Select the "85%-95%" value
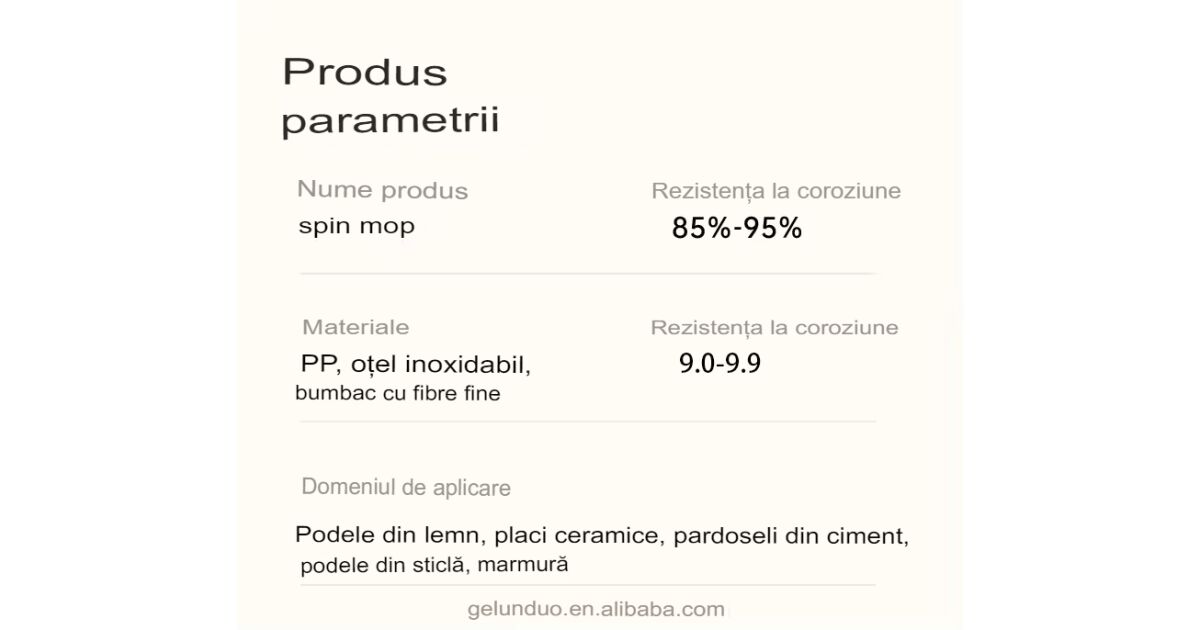This screenshot has width=1200, height=630. click(x=736, y=229)
